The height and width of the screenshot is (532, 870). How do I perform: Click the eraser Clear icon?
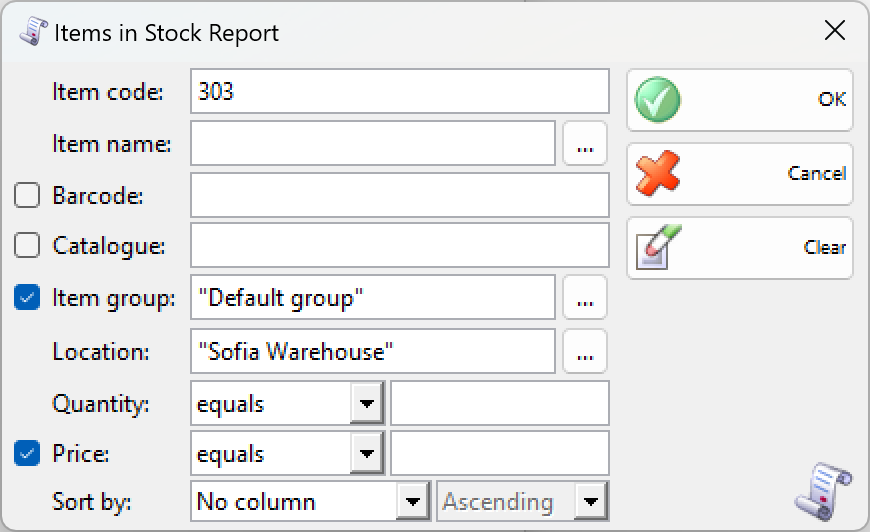tap(658, 247)
